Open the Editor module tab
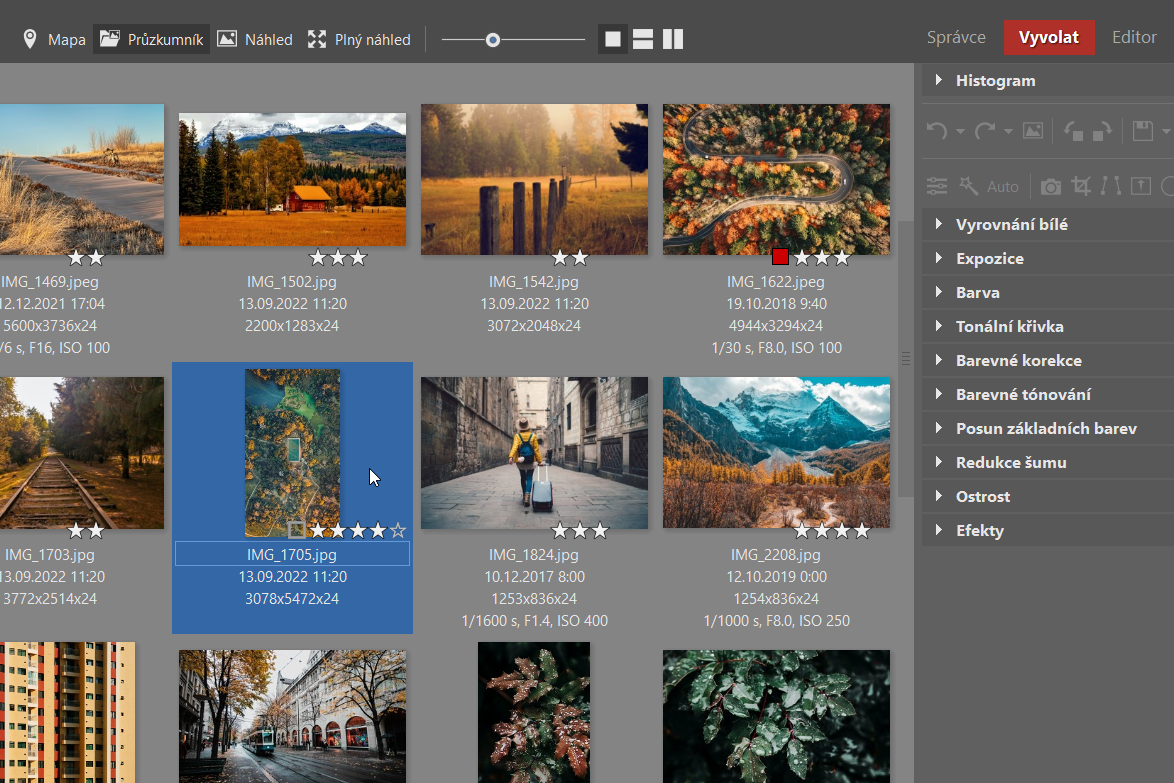1174x783 pixels. [1134, 38]
